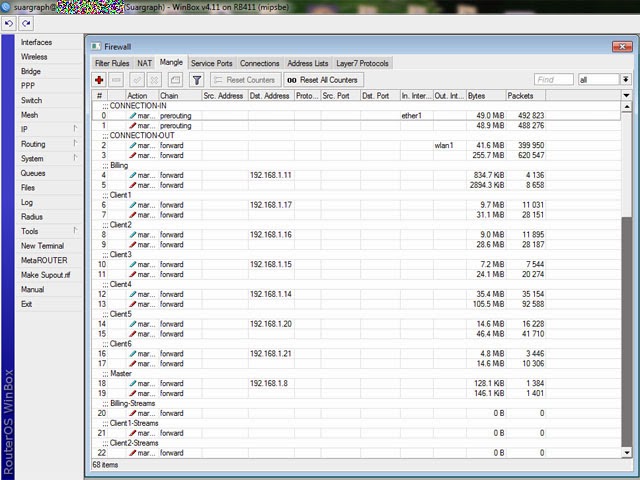This screenshot has height=480, width=640.
Task: Sort by Dst. Address column header
Action: pos(271,96)
